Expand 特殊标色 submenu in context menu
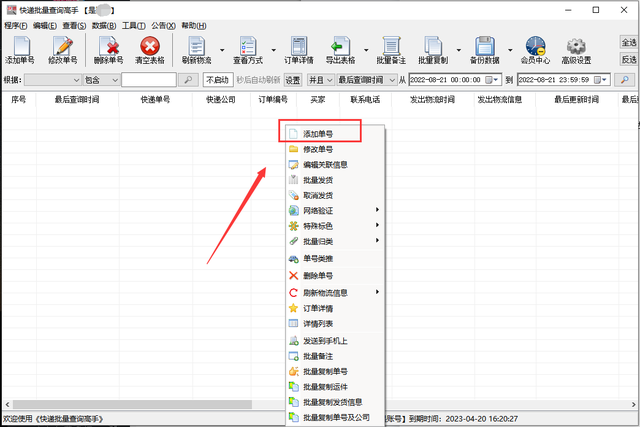 [x=335, y=226]
